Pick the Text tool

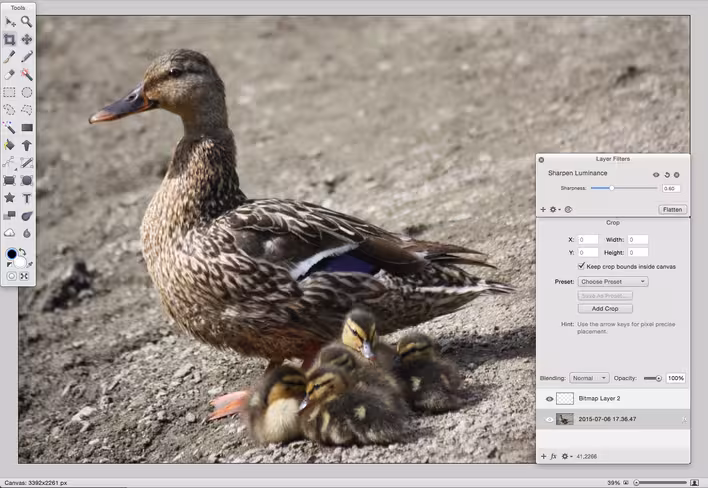click(27, 198)
